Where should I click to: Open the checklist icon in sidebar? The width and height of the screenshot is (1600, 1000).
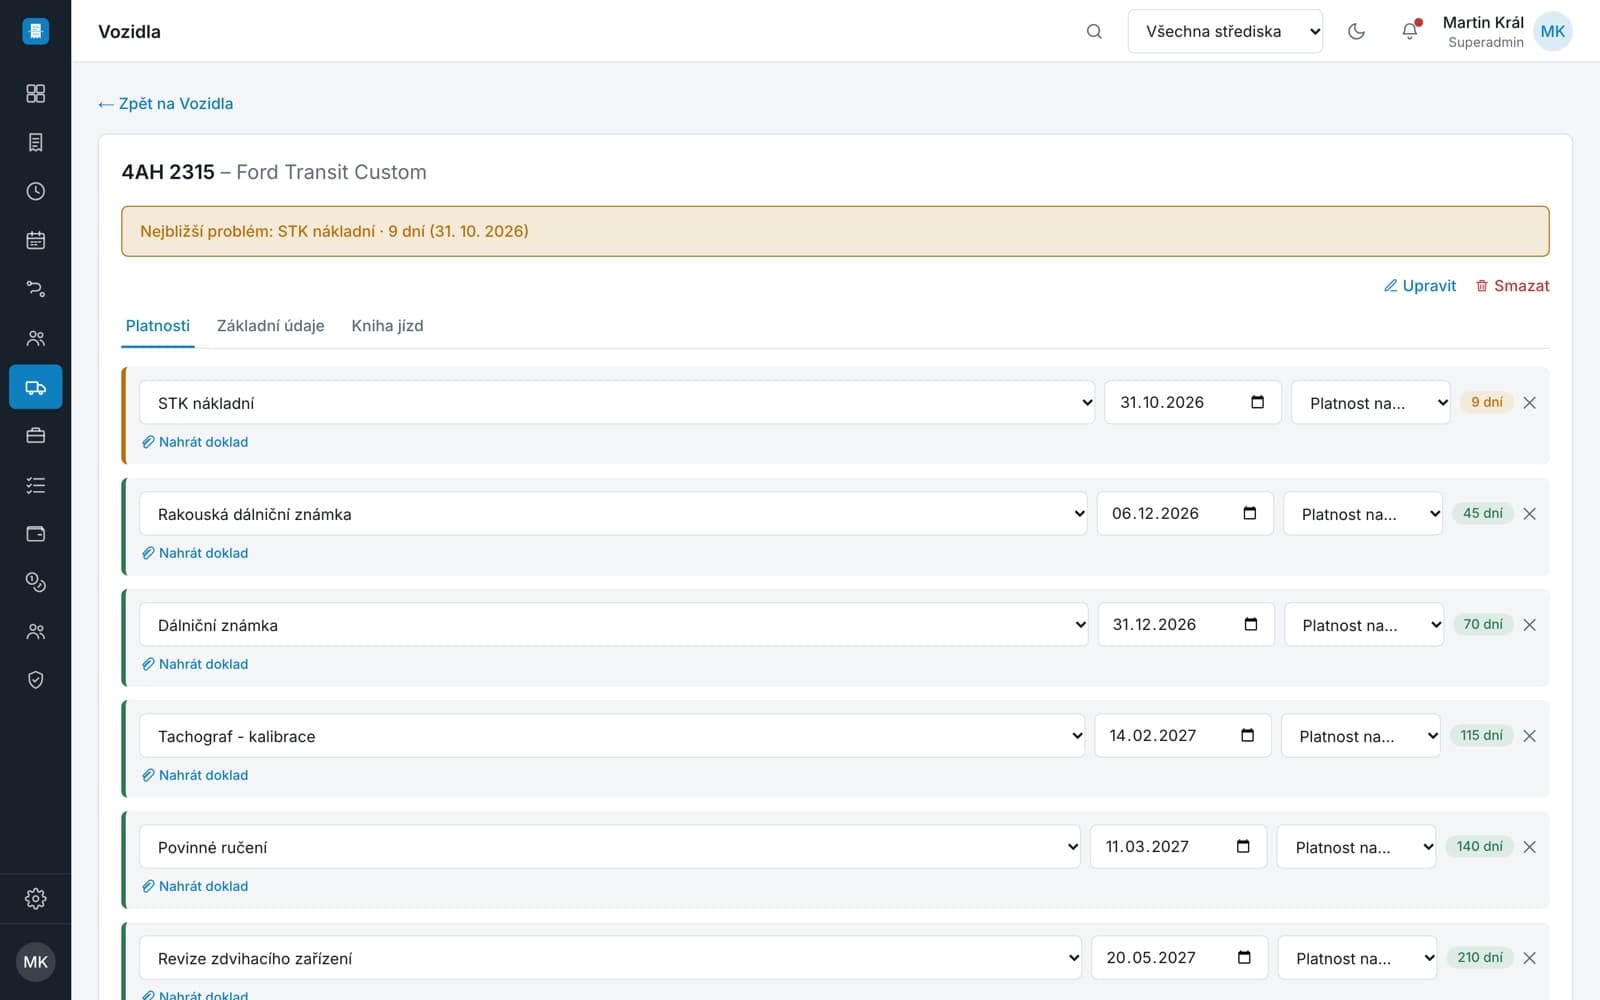click(35, 485)
